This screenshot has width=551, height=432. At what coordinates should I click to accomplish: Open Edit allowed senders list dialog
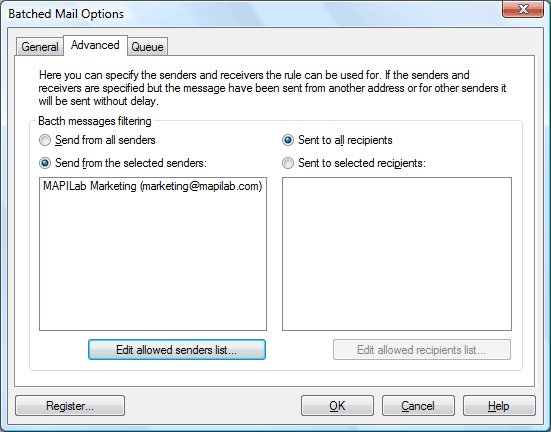tap(177, 349)
